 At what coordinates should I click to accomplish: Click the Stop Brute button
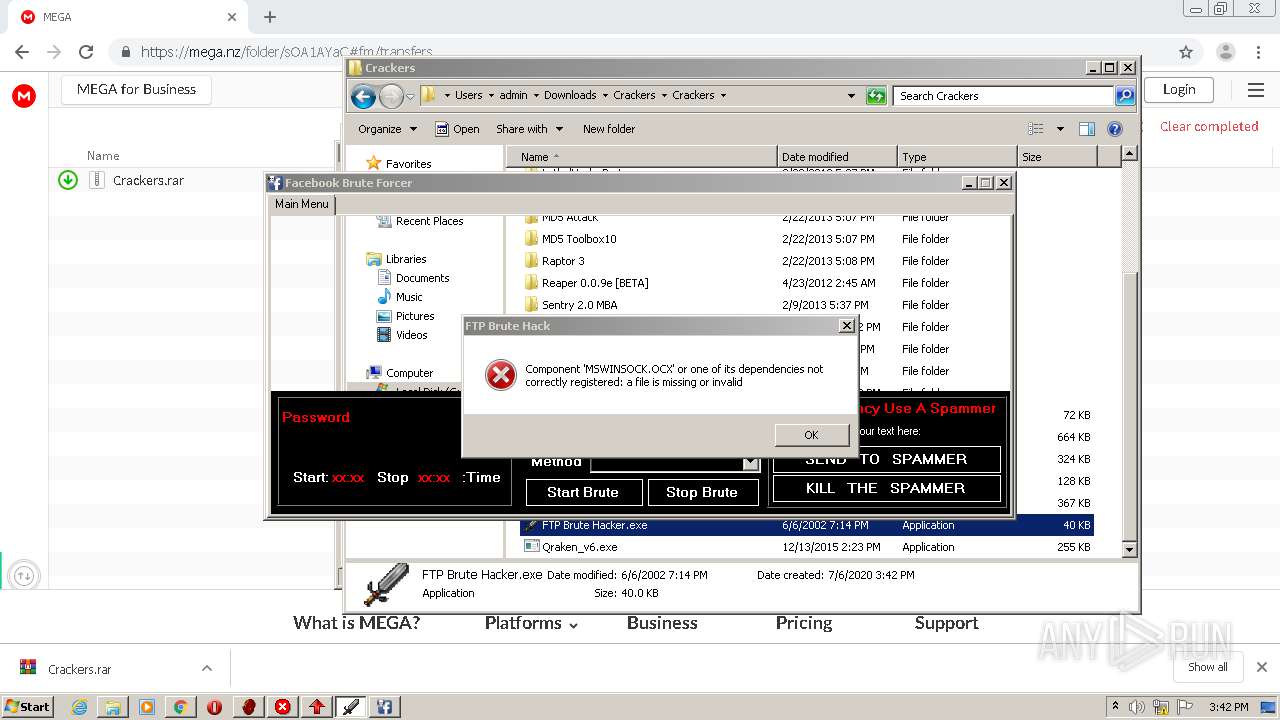(x=702, y=492)
